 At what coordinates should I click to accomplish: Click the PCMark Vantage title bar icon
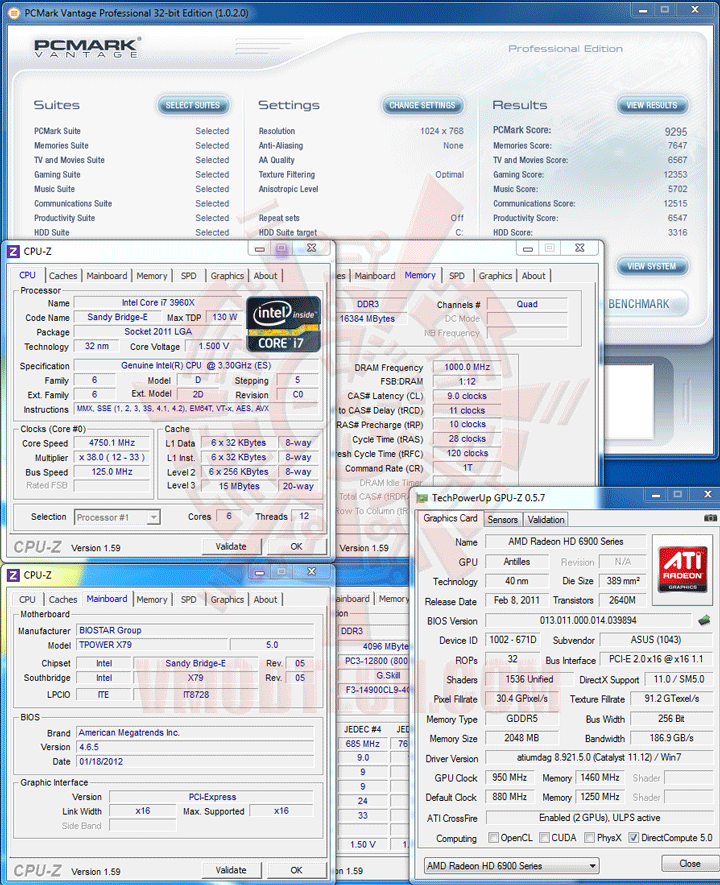tap(14, 12)
